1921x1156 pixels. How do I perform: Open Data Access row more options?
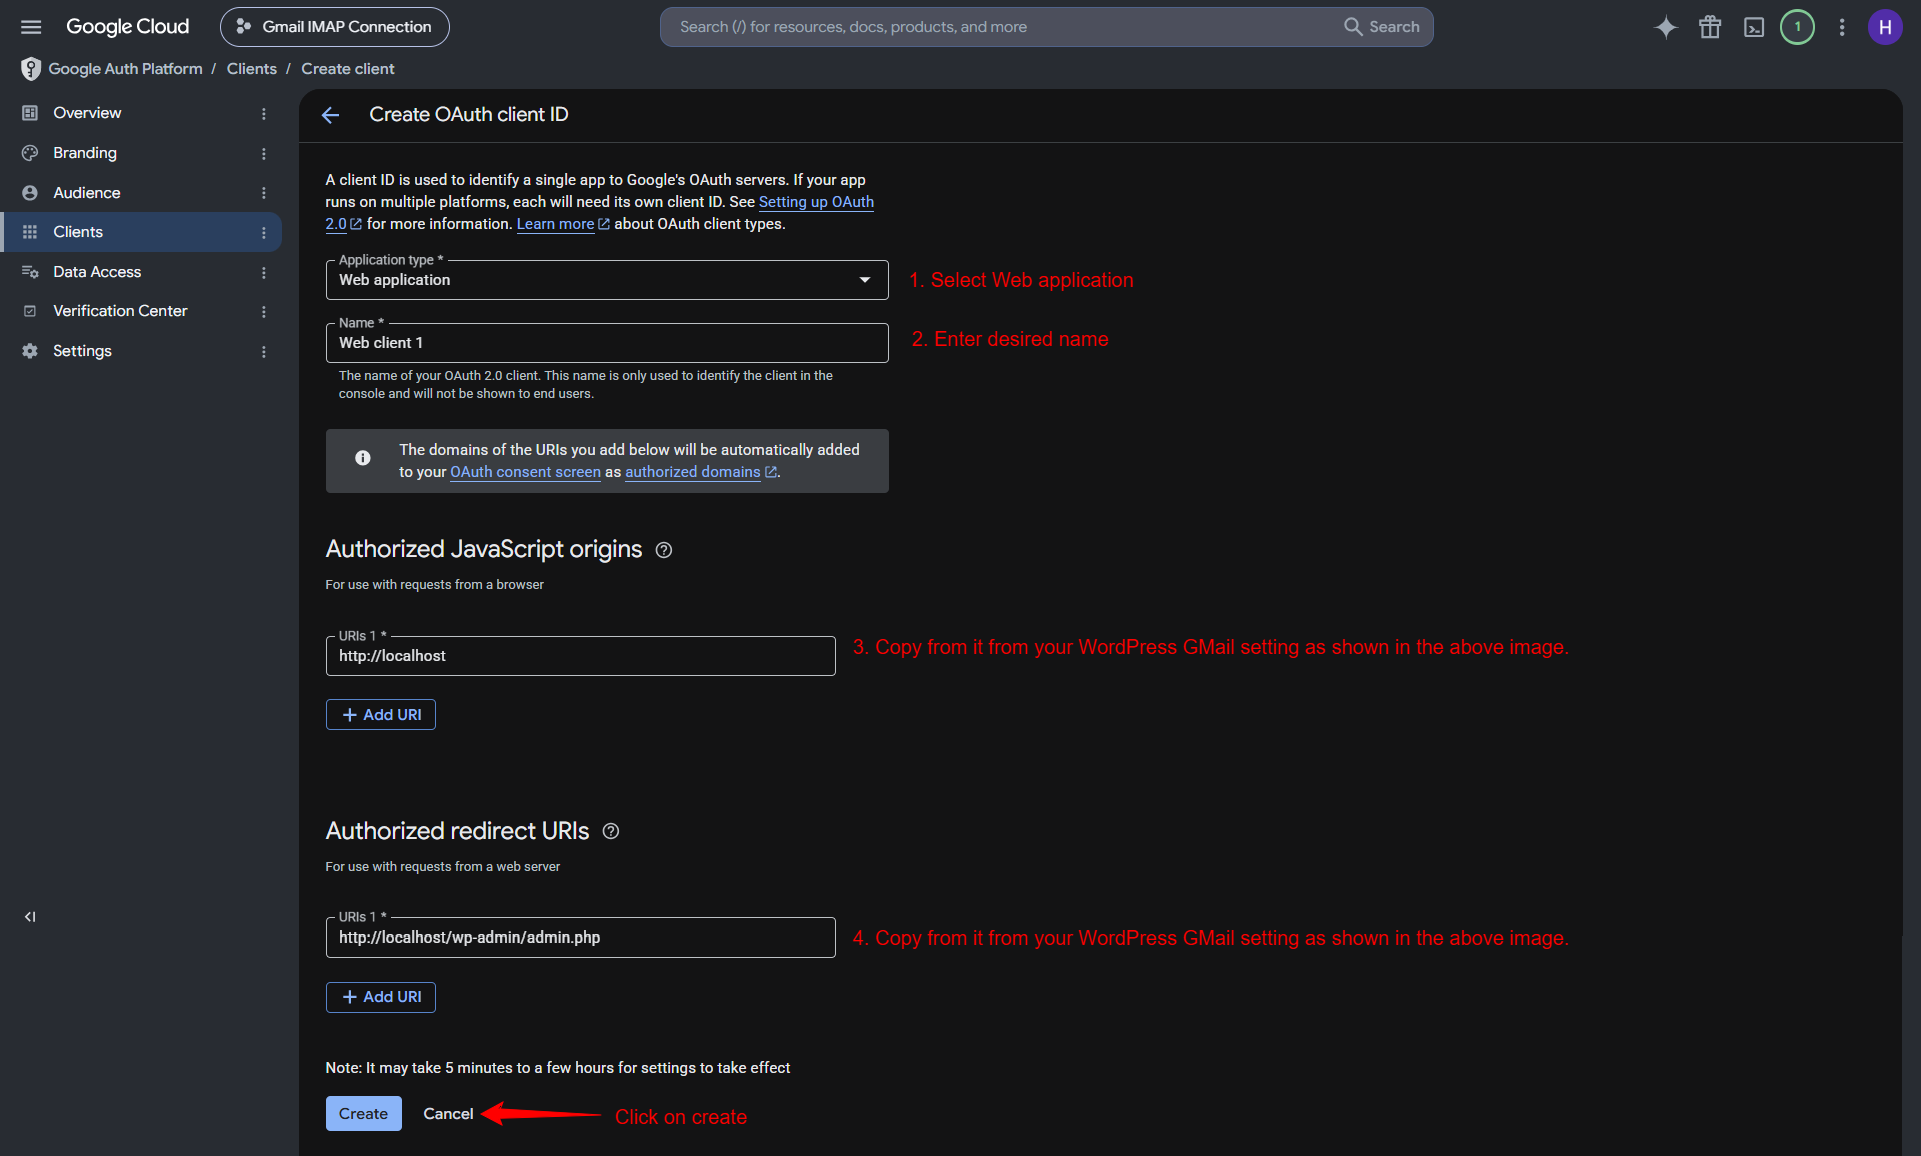click(x=264, y=272)
